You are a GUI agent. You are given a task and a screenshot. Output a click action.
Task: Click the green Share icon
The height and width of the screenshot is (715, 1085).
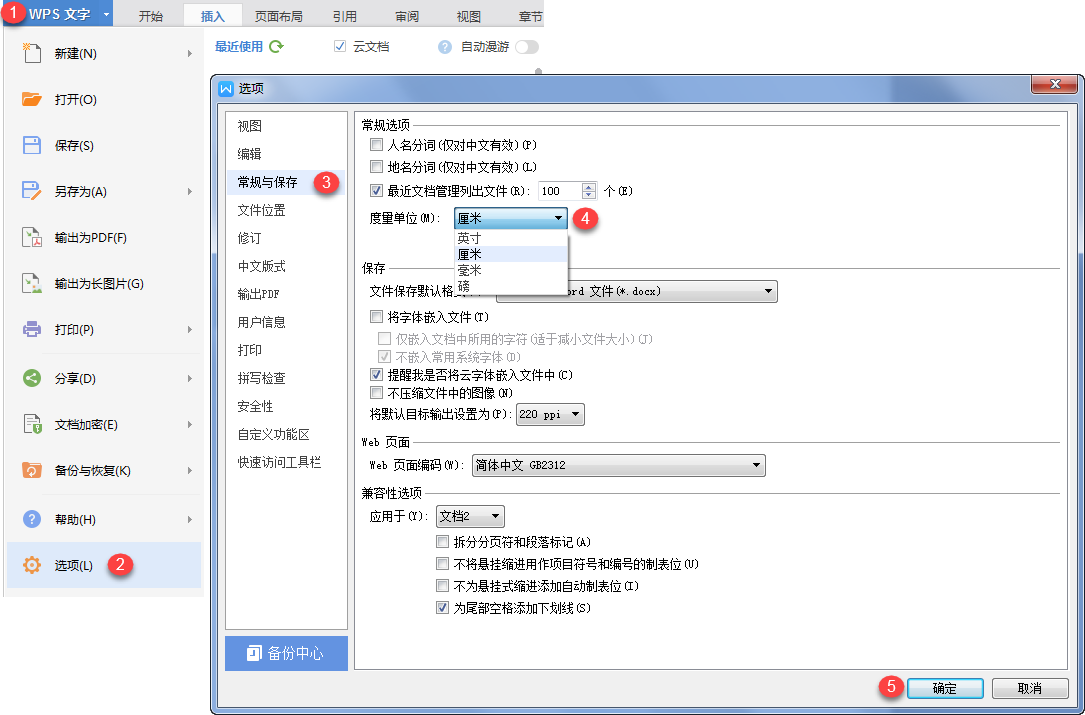[32, 379]
